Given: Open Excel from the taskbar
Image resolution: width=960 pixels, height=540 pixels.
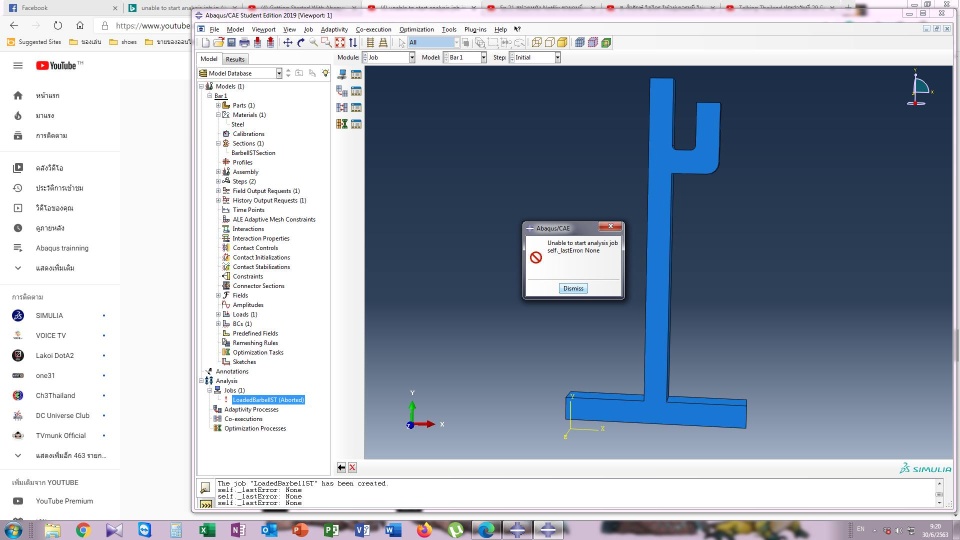Looking at the screenshot, I should click(x=208, y=530).
